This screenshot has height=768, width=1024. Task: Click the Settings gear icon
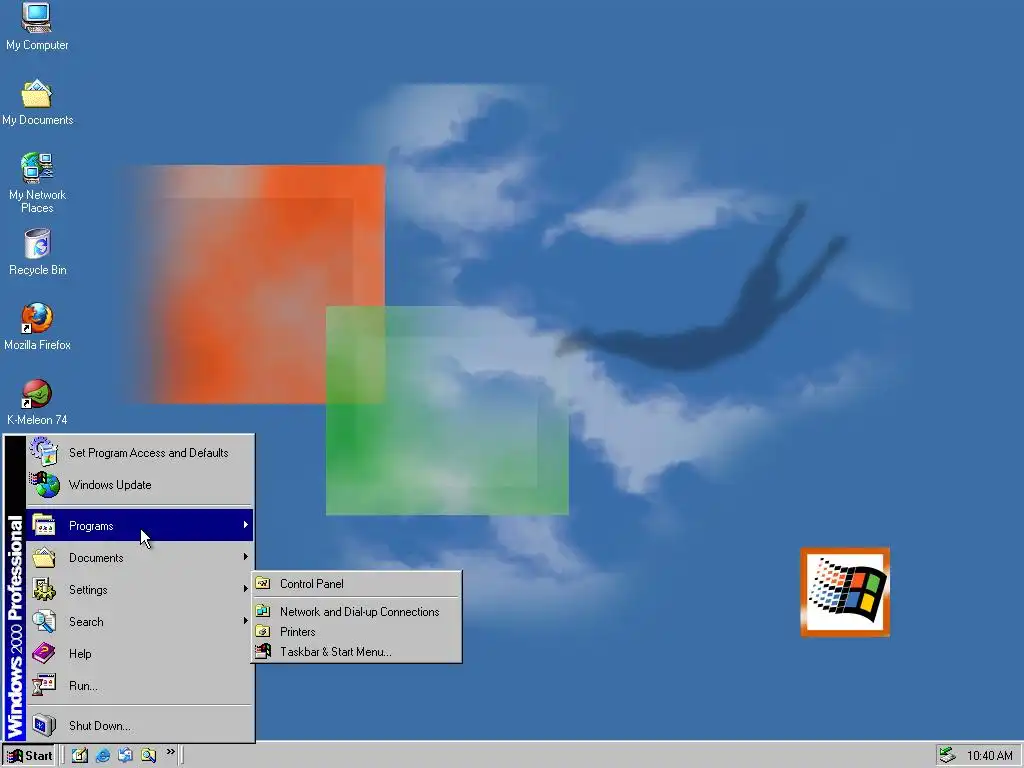pos(44,589)
